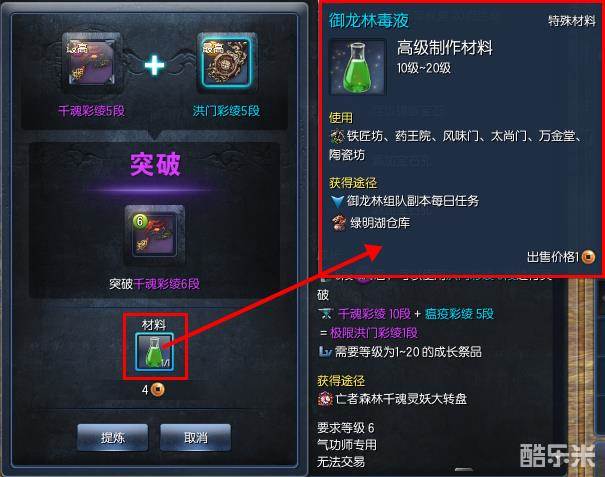Click the plus sign between the two items
Image resolution: width=605 pixels, height=477 pixels.
(154, 65)
